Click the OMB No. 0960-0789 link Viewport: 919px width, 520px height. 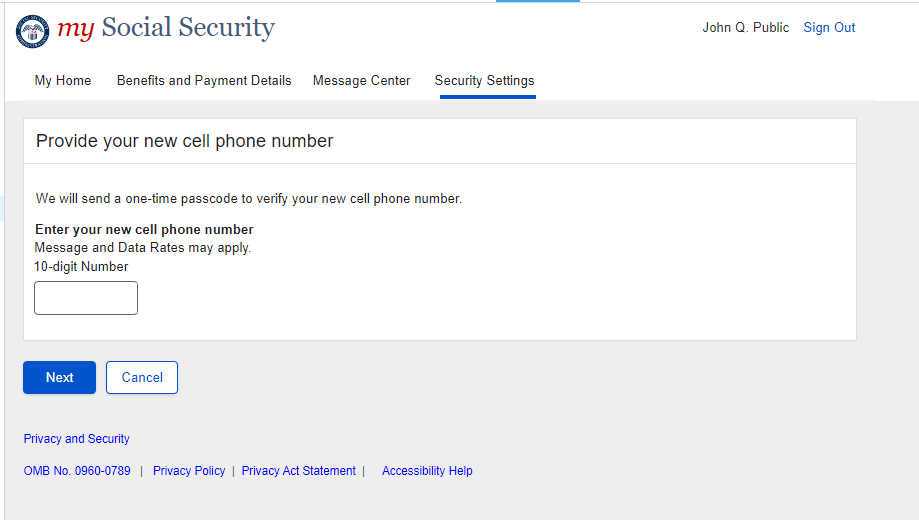point(77,471)
